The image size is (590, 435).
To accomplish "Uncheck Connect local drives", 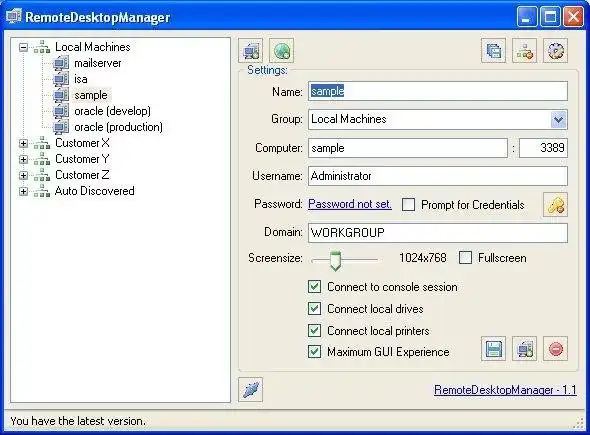I will point(315,309).
